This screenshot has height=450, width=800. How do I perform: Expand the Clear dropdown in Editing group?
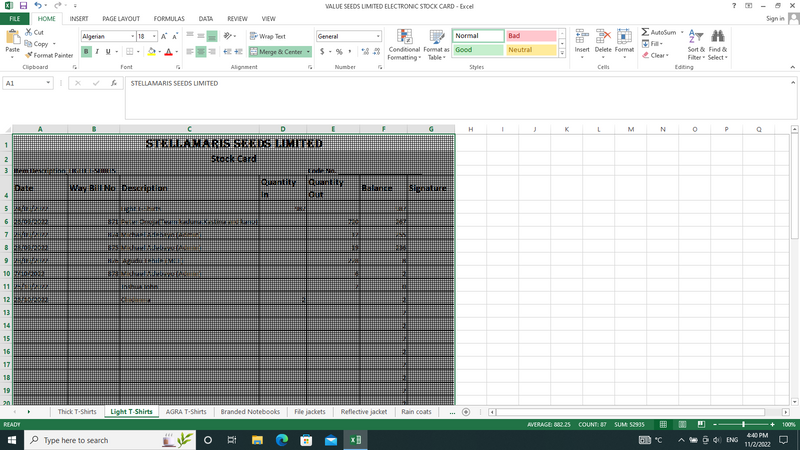coord(667,55)
